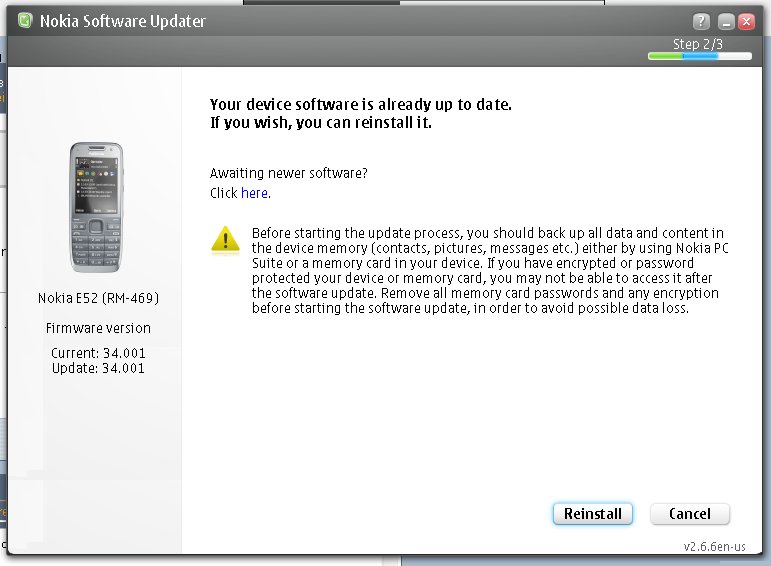Open help via the question mark button
This screenshot has height=566, width=771.
pos(701,21)
